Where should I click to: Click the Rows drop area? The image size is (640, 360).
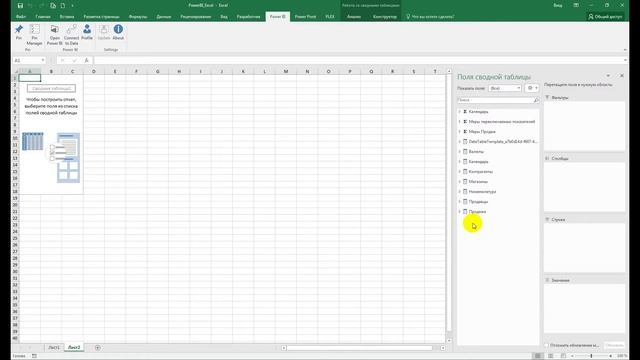[584, 247]
